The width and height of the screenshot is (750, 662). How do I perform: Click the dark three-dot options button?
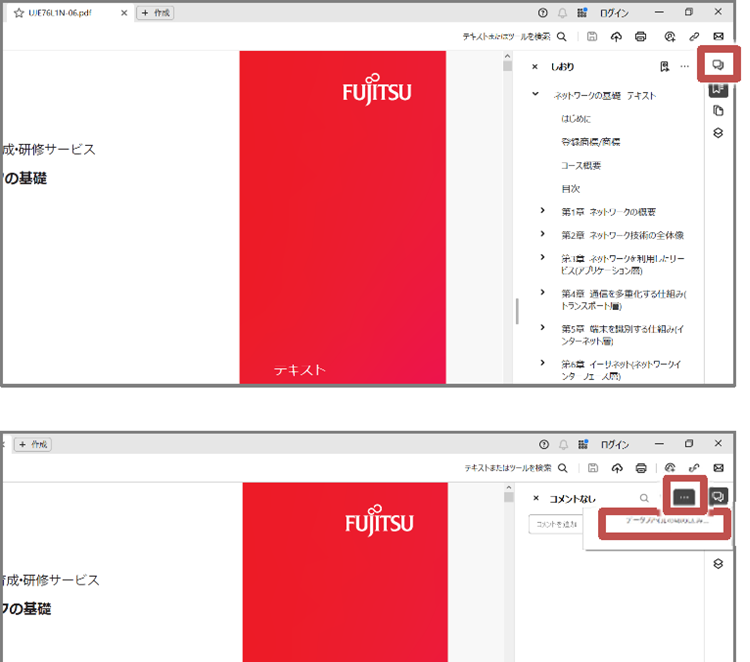click(684, 497)
